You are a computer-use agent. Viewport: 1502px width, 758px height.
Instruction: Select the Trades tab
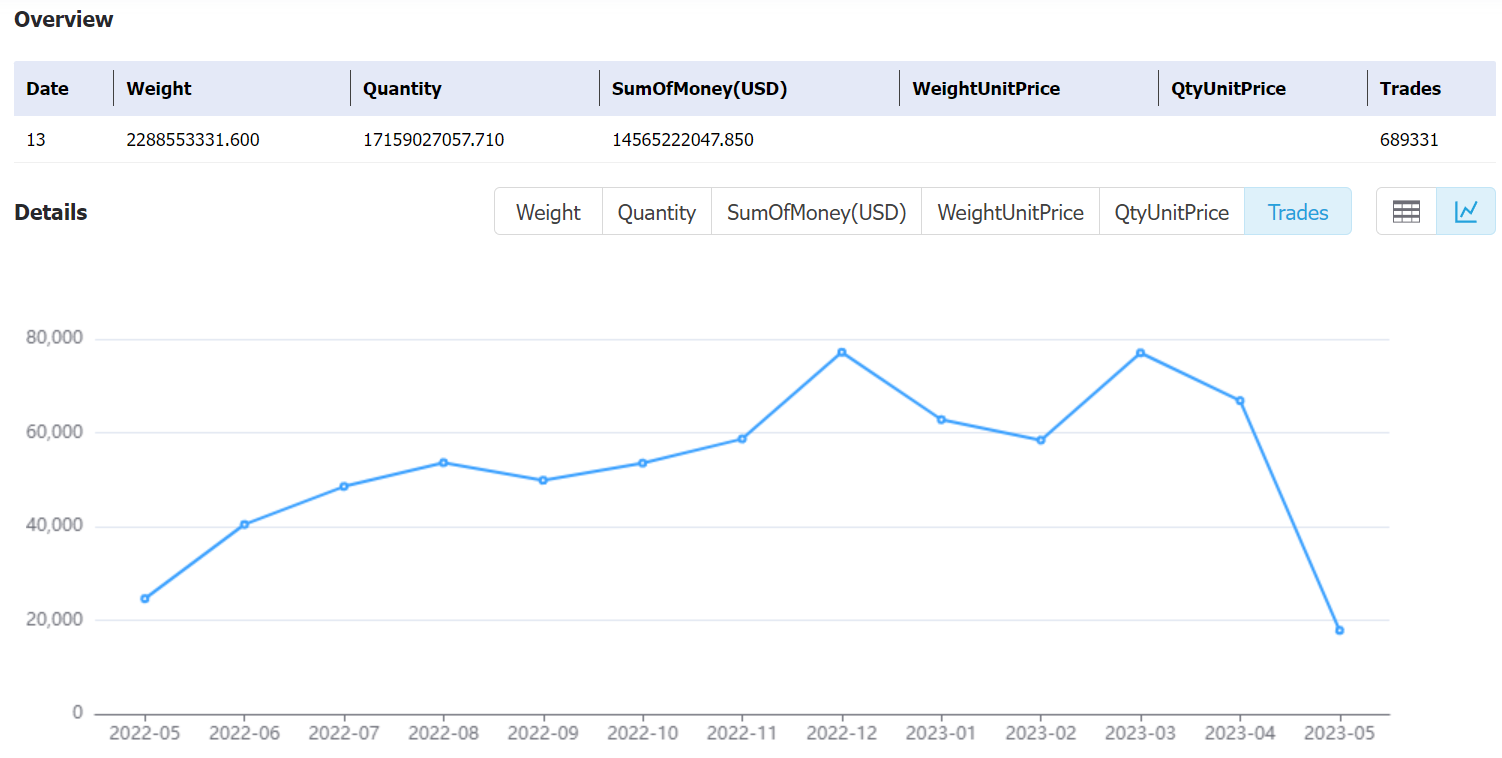(1298, 212)
